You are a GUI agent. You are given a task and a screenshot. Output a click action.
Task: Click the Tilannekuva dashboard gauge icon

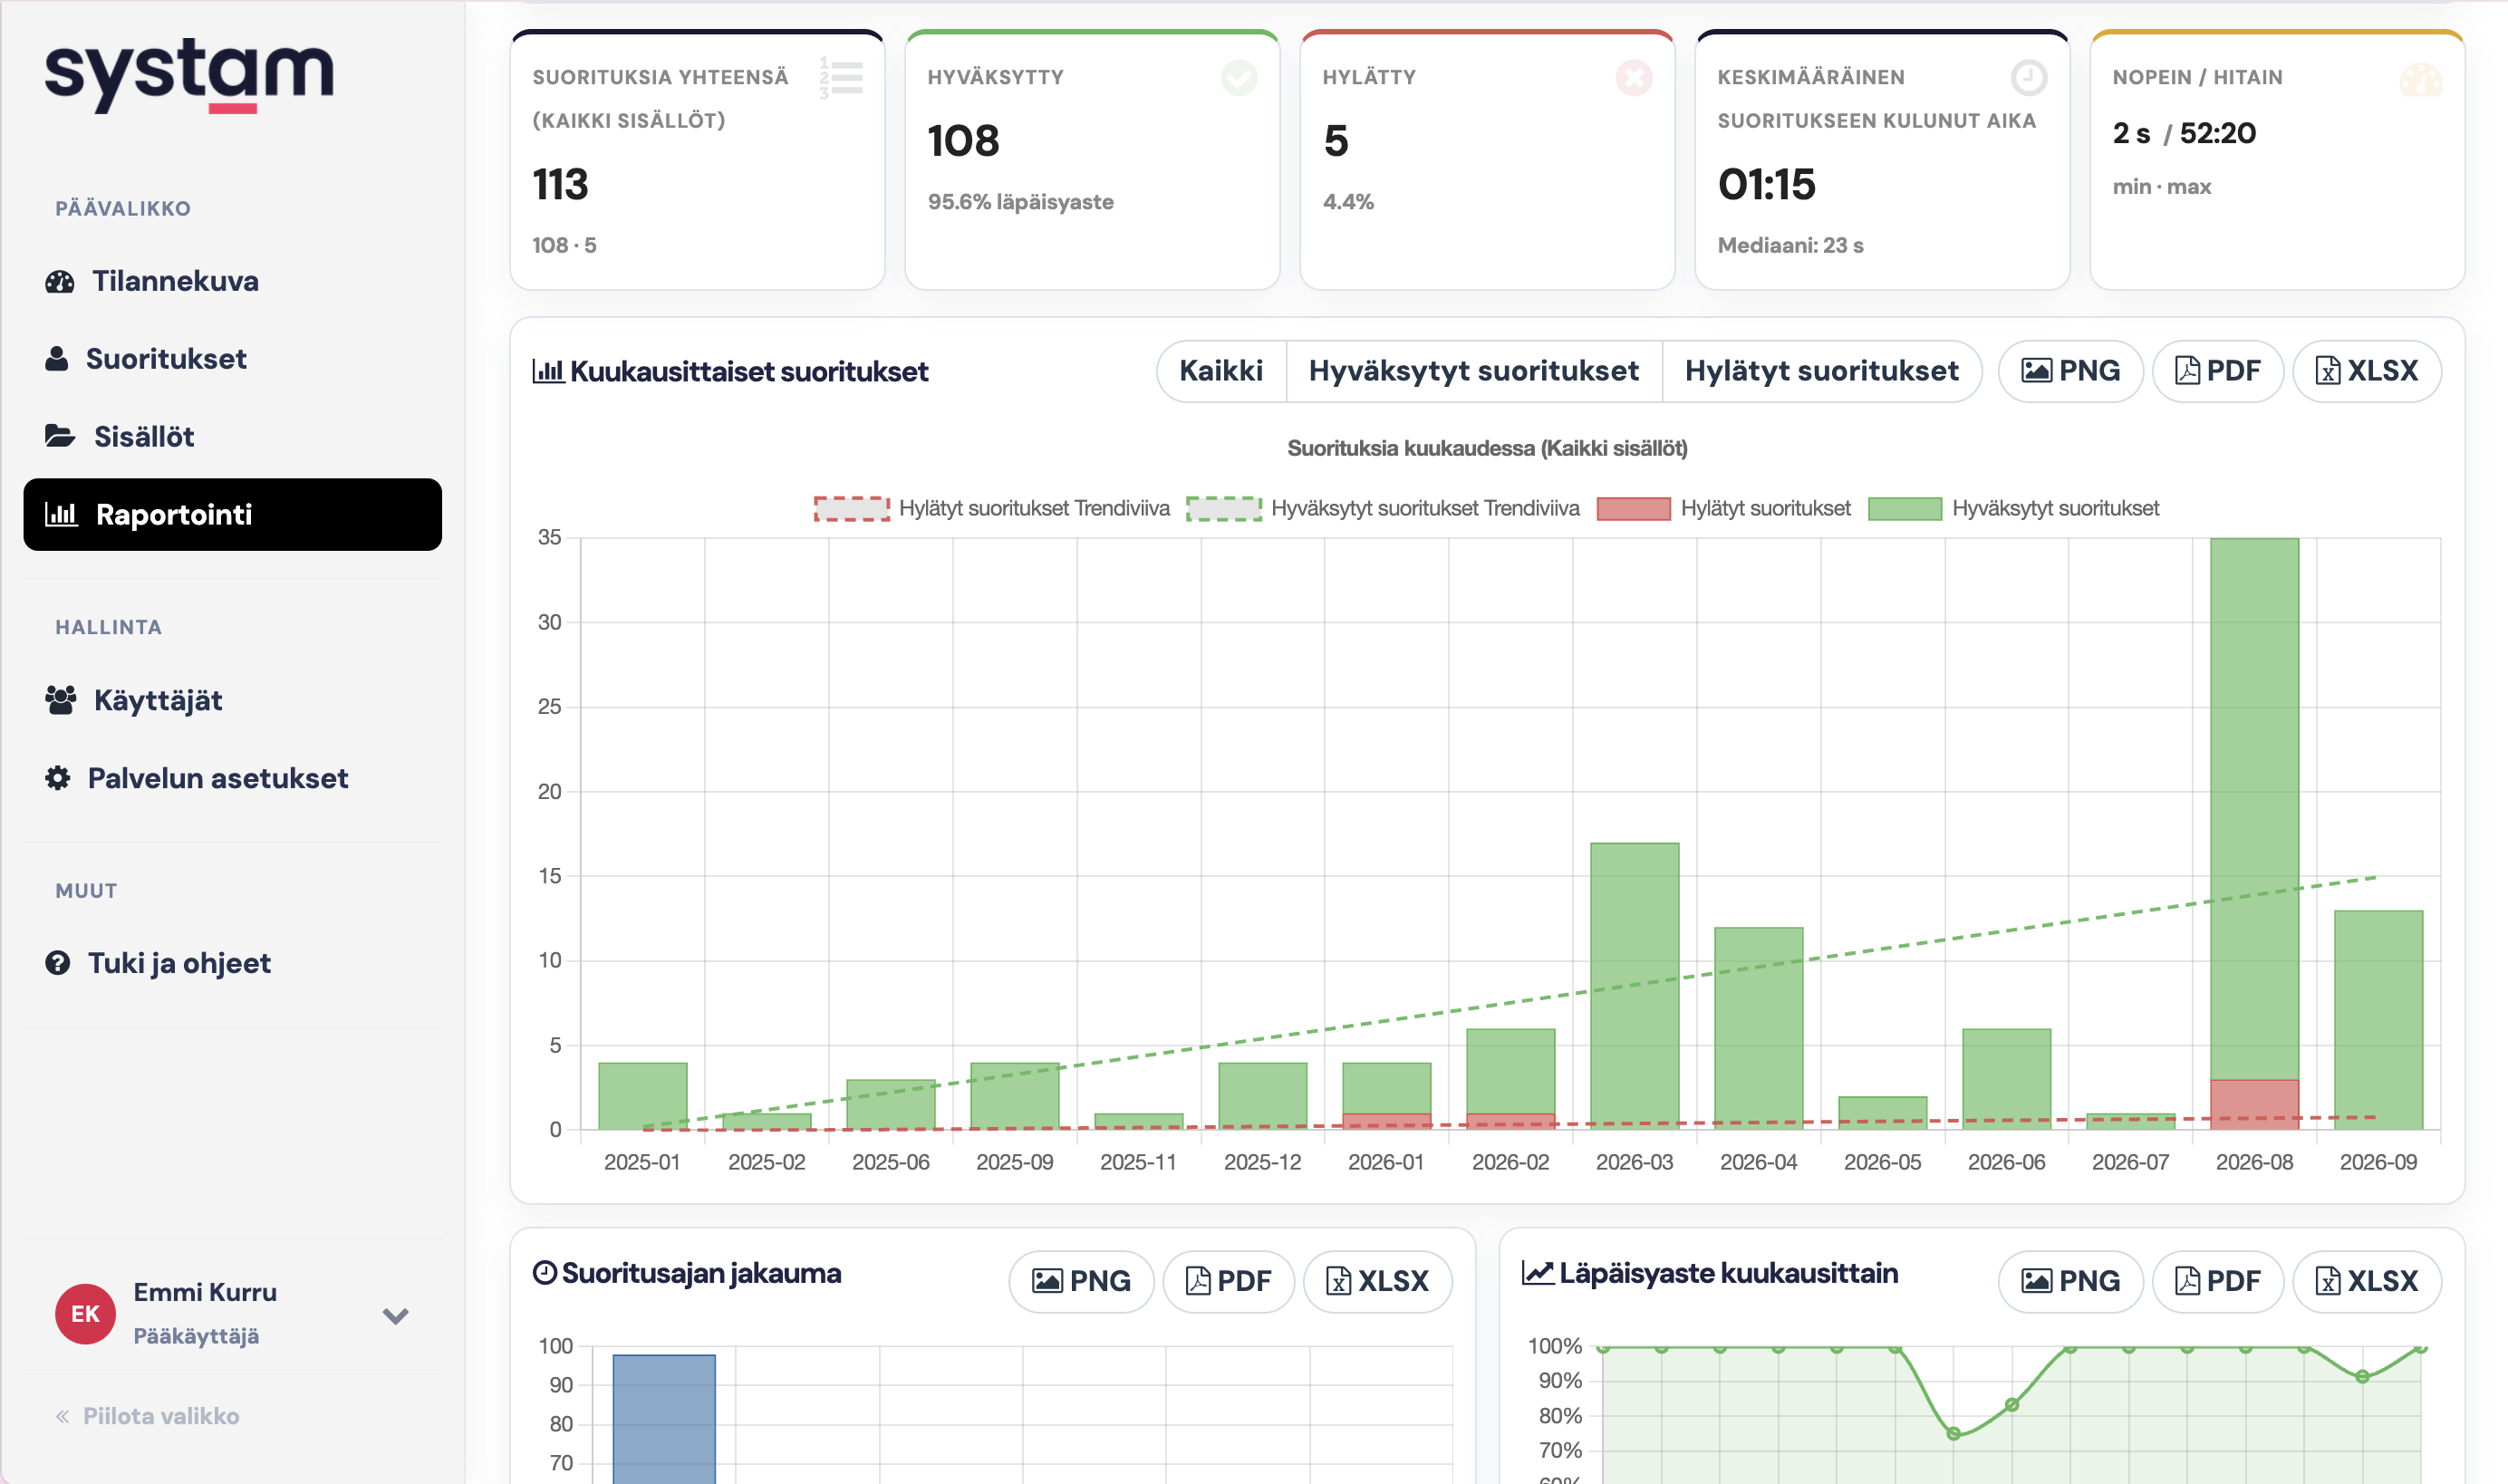(60, 282)
